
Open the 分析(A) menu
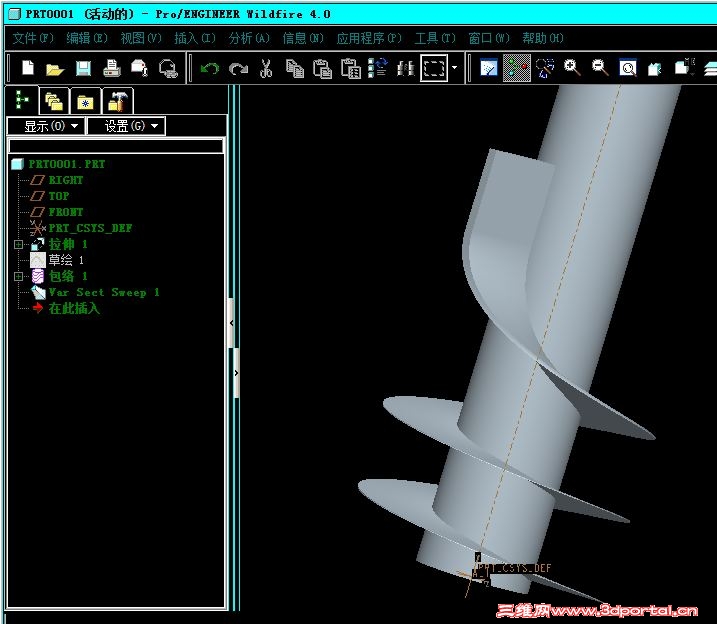point(249,38)
